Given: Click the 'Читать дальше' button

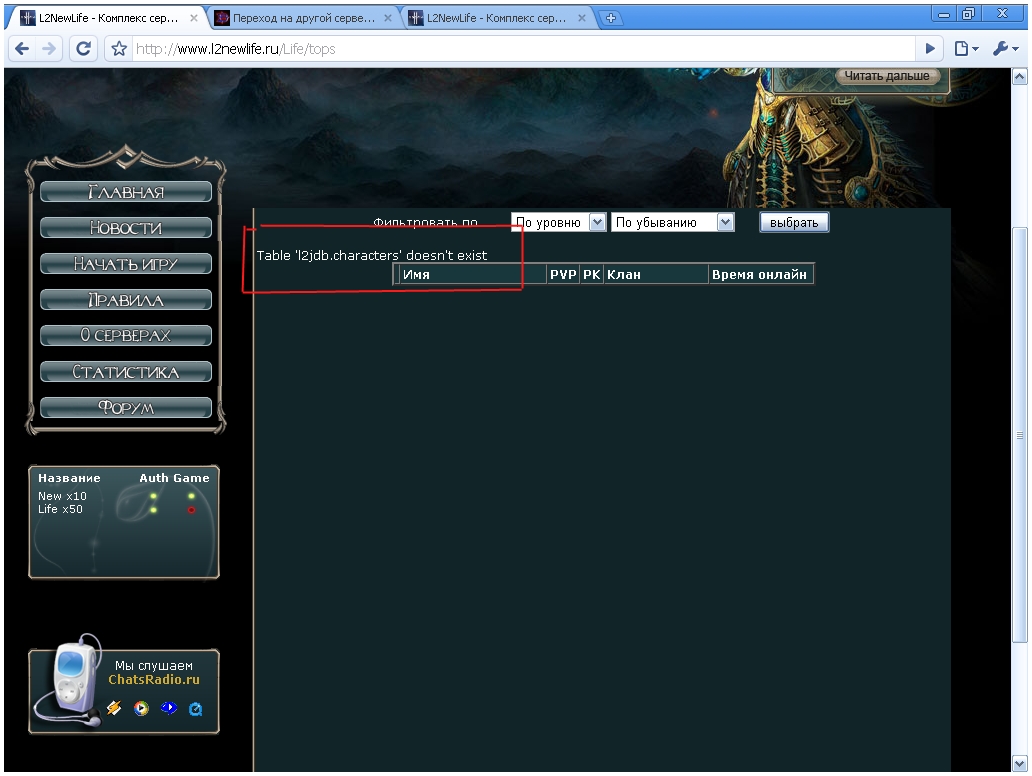Looking at the screenshot, I should (887, 76).
